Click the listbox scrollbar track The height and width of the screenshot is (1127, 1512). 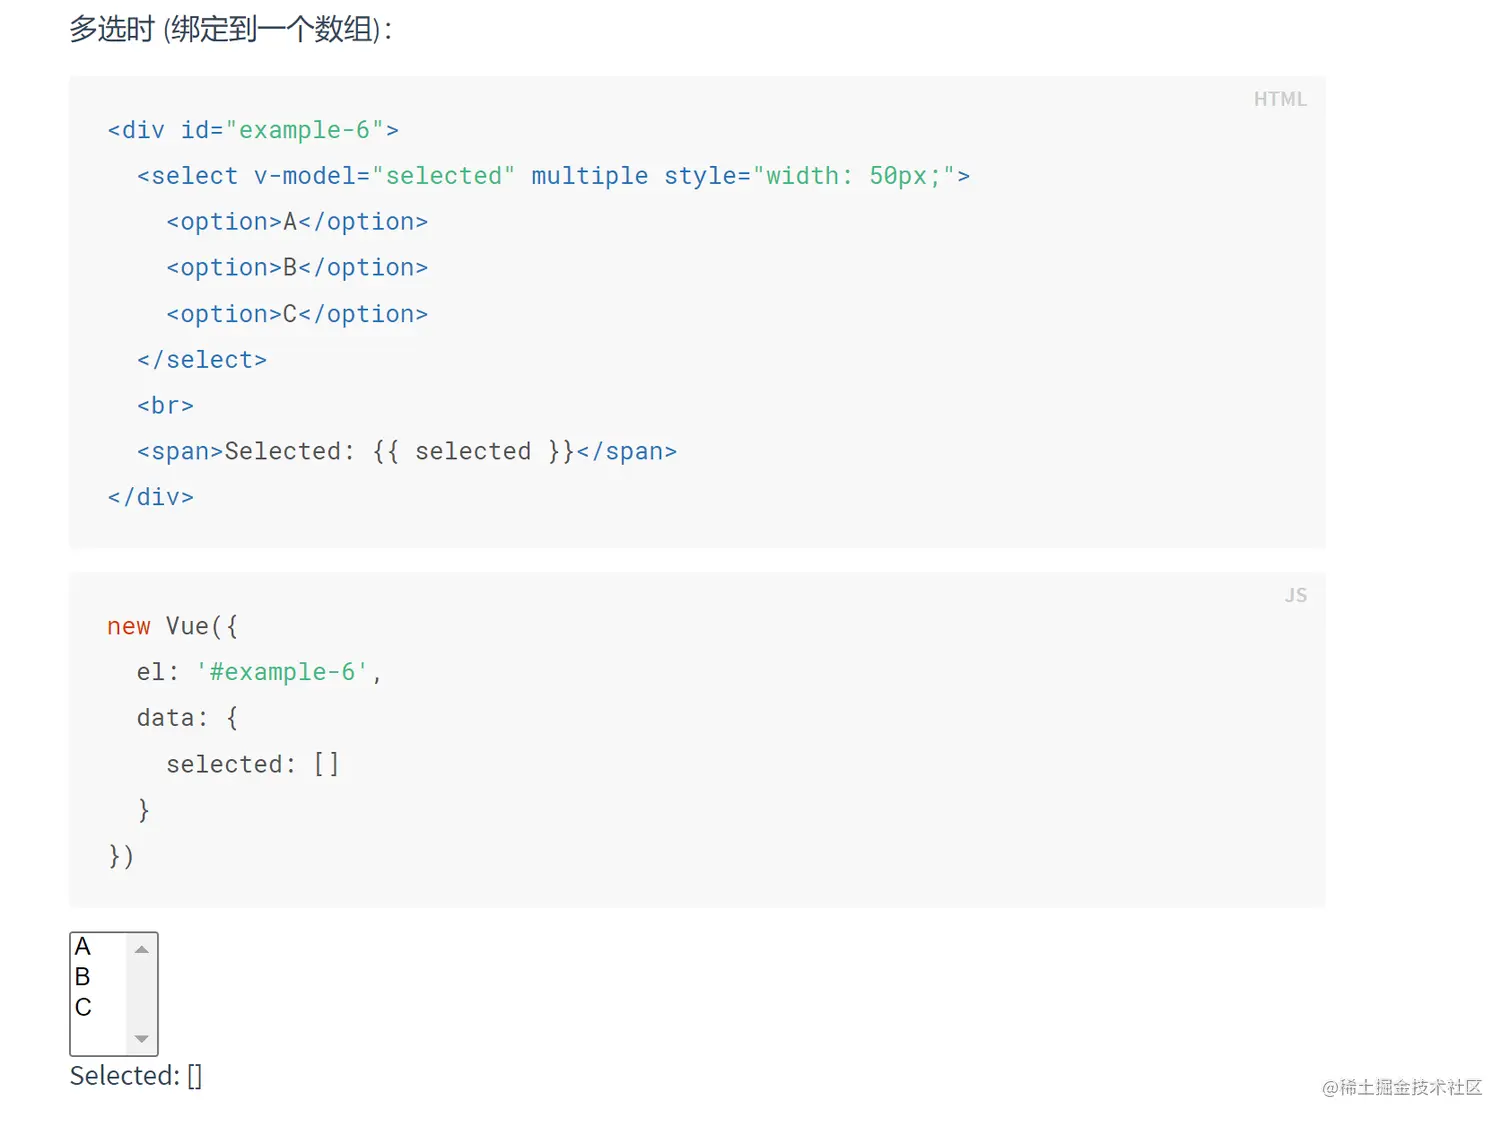point(142,994)
